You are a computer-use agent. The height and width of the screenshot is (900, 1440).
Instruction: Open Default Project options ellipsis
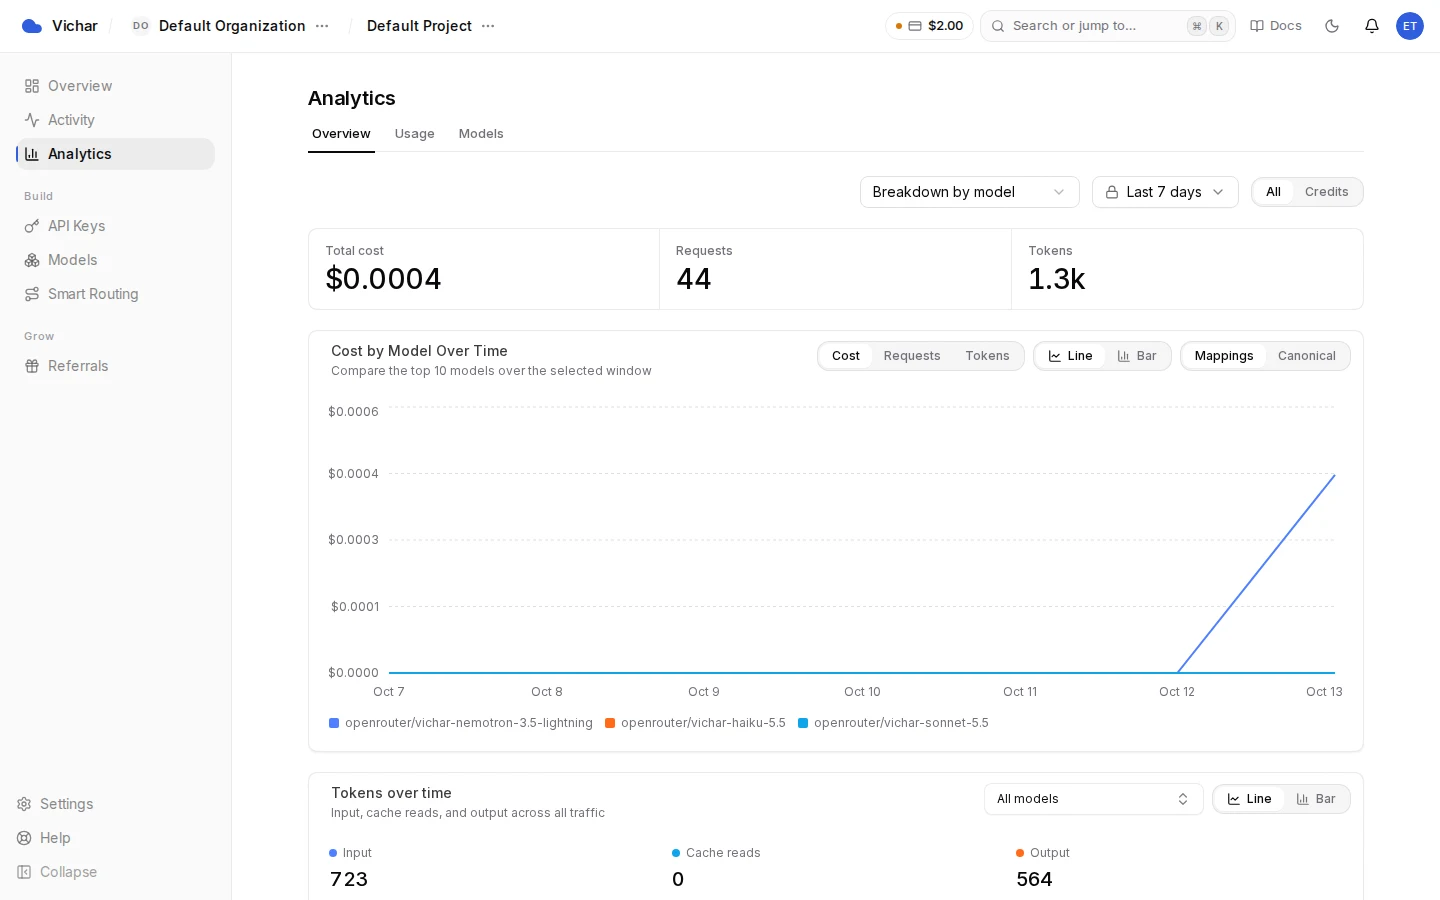[488, 26]
